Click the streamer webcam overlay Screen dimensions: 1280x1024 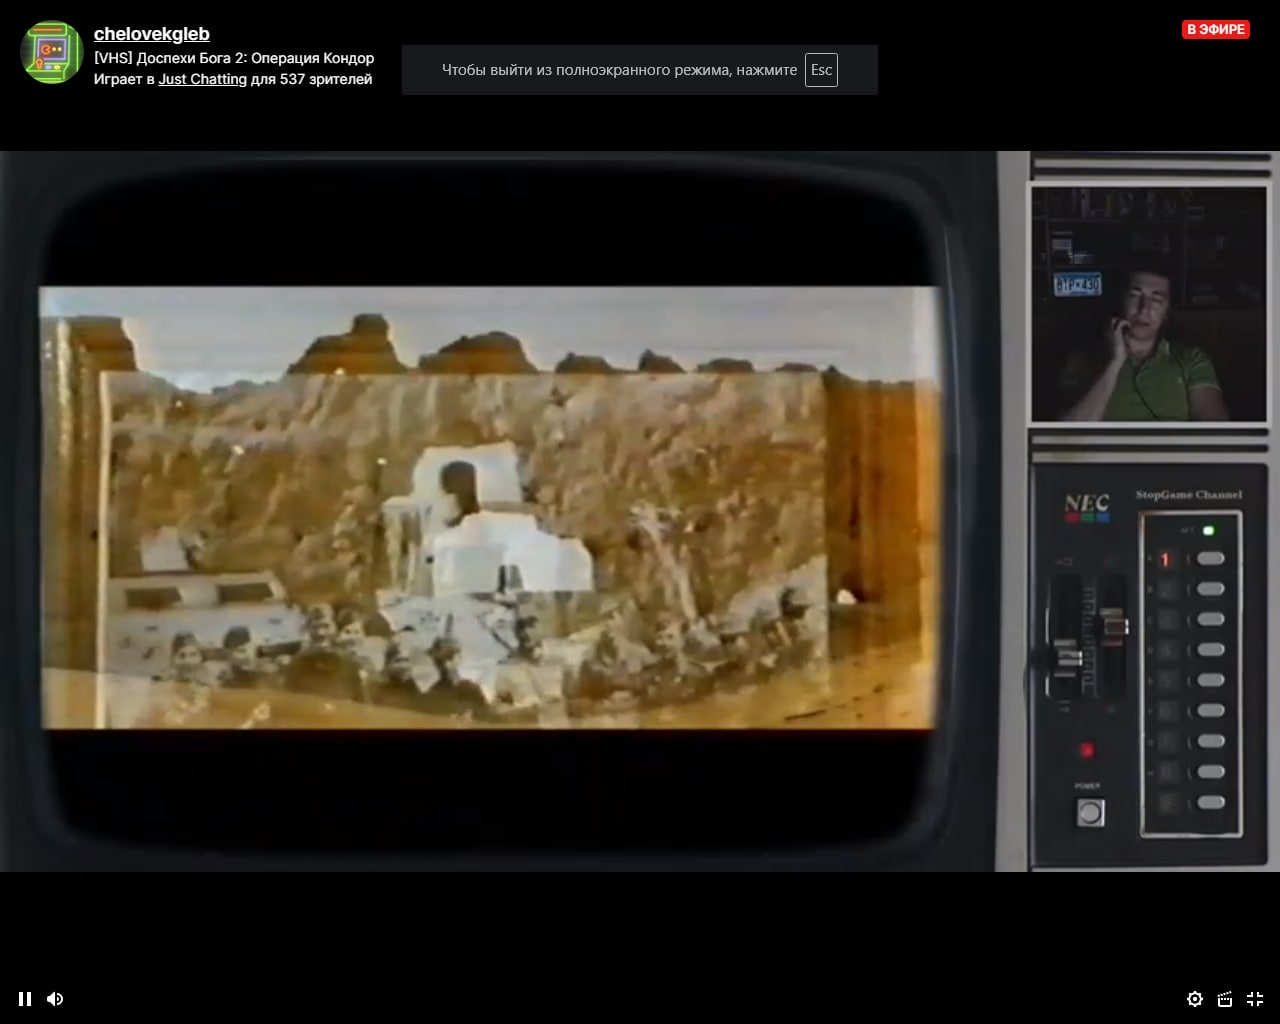1148,303
